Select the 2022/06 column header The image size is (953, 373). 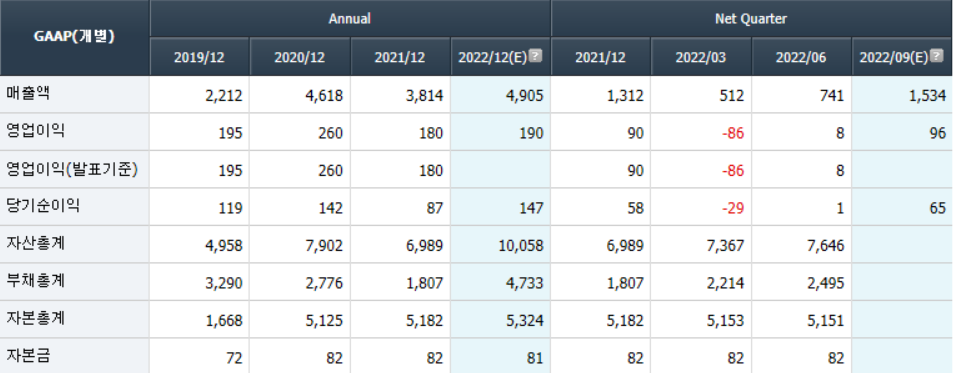tap(801, 57)
